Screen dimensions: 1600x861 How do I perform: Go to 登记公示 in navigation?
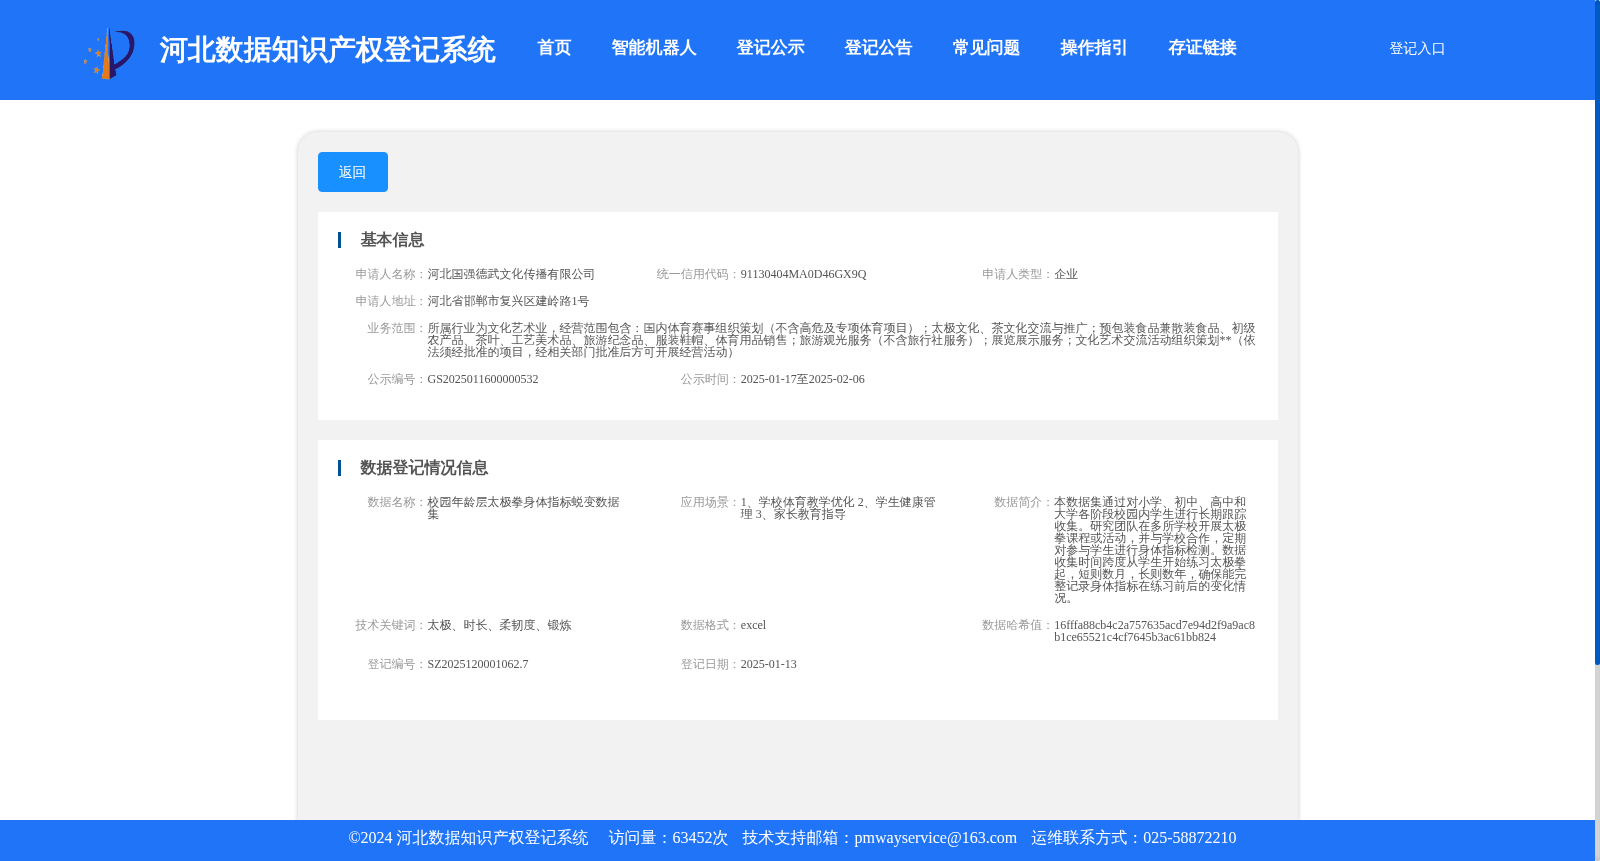click(771, 48)
